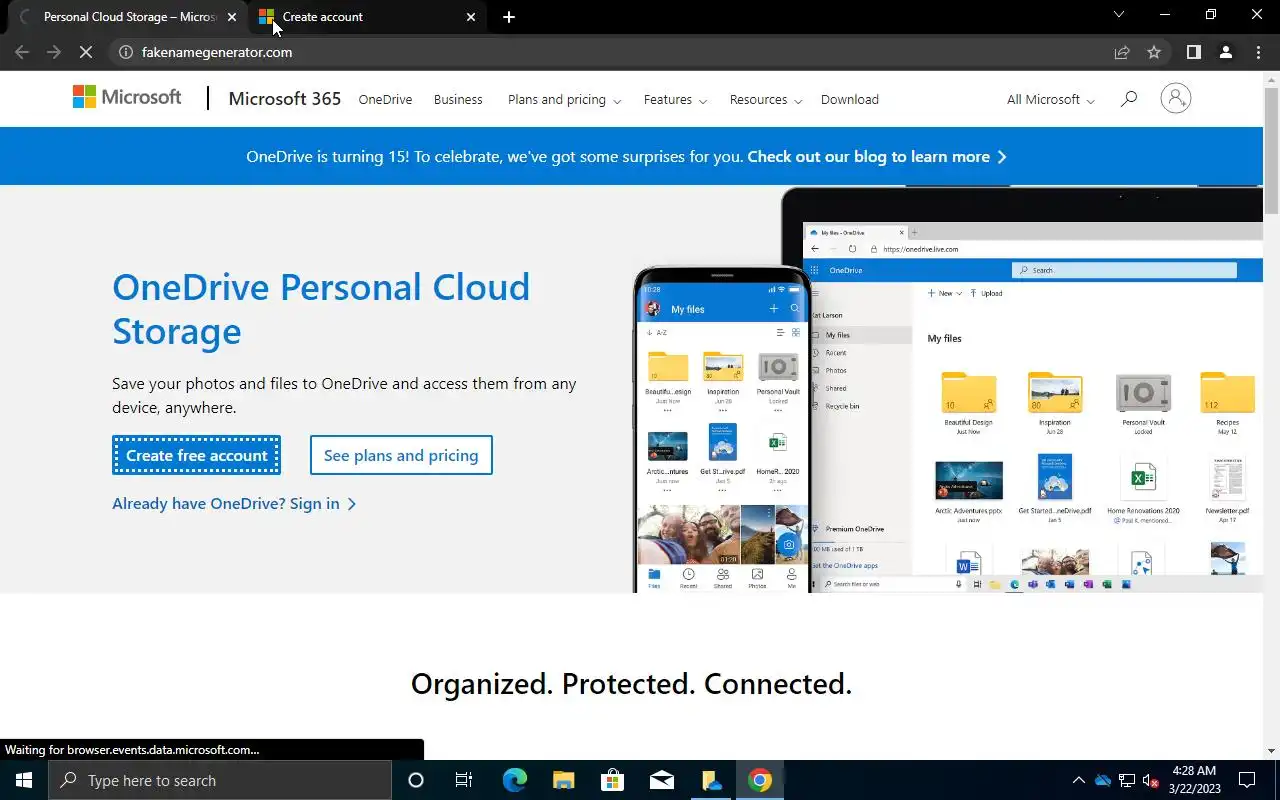Toggle Chrome side panel icon

[1193, 52]
